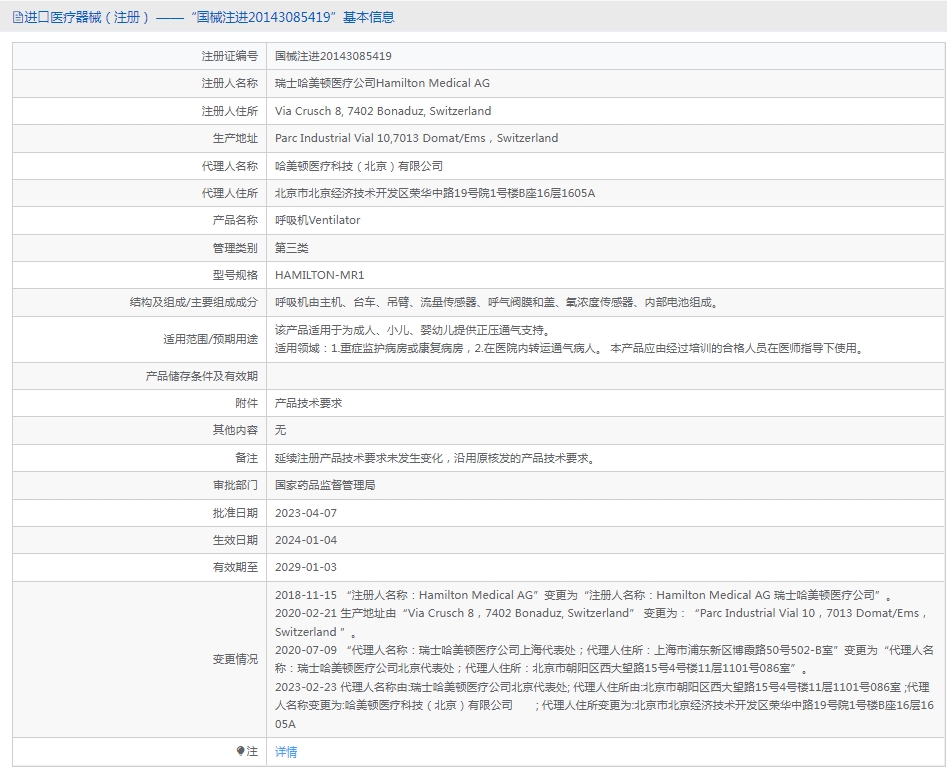The width and height of the screenshot is (947, 768).
Task: Click the 其他内容 label
Action: coord(235,430)
